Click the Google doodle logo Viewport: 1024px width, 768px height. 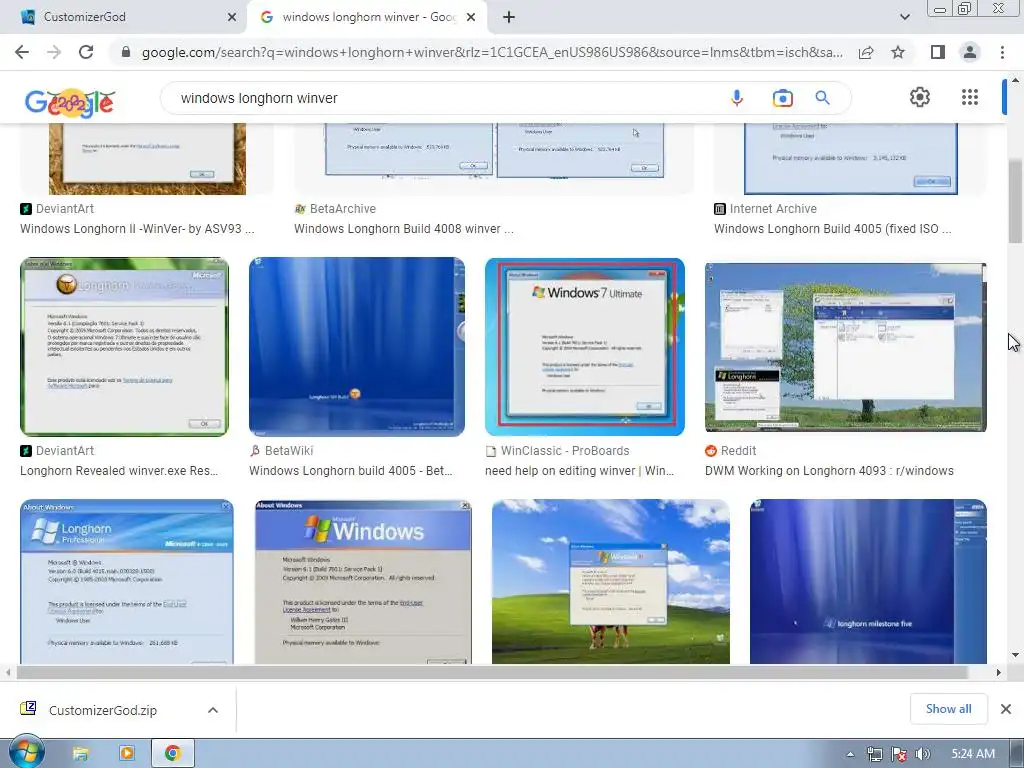70,103
